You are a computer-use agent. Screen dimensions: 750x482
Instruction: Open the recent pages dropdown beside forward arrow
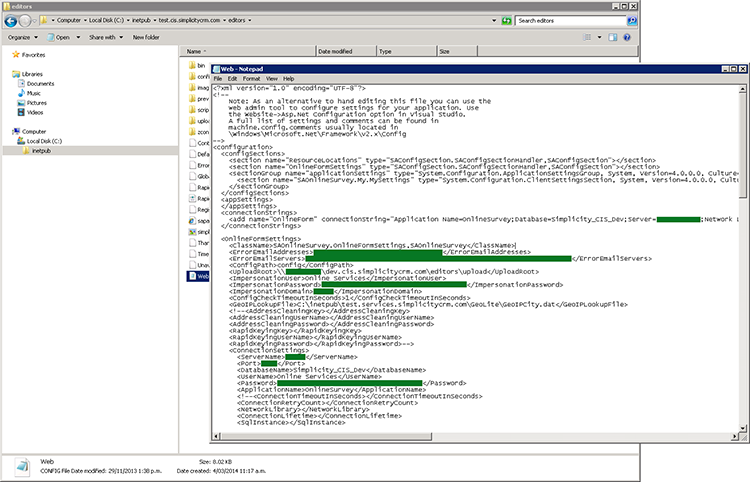pyautogui.click(x=34, y=21)
